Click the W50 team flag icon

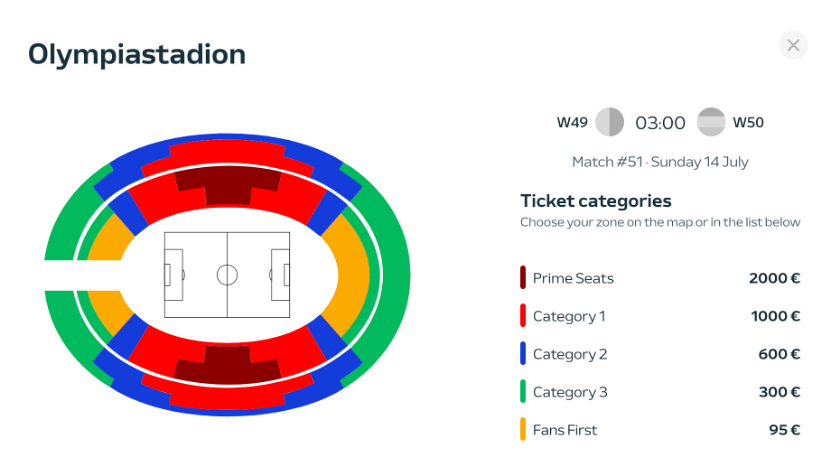[711, 123]
